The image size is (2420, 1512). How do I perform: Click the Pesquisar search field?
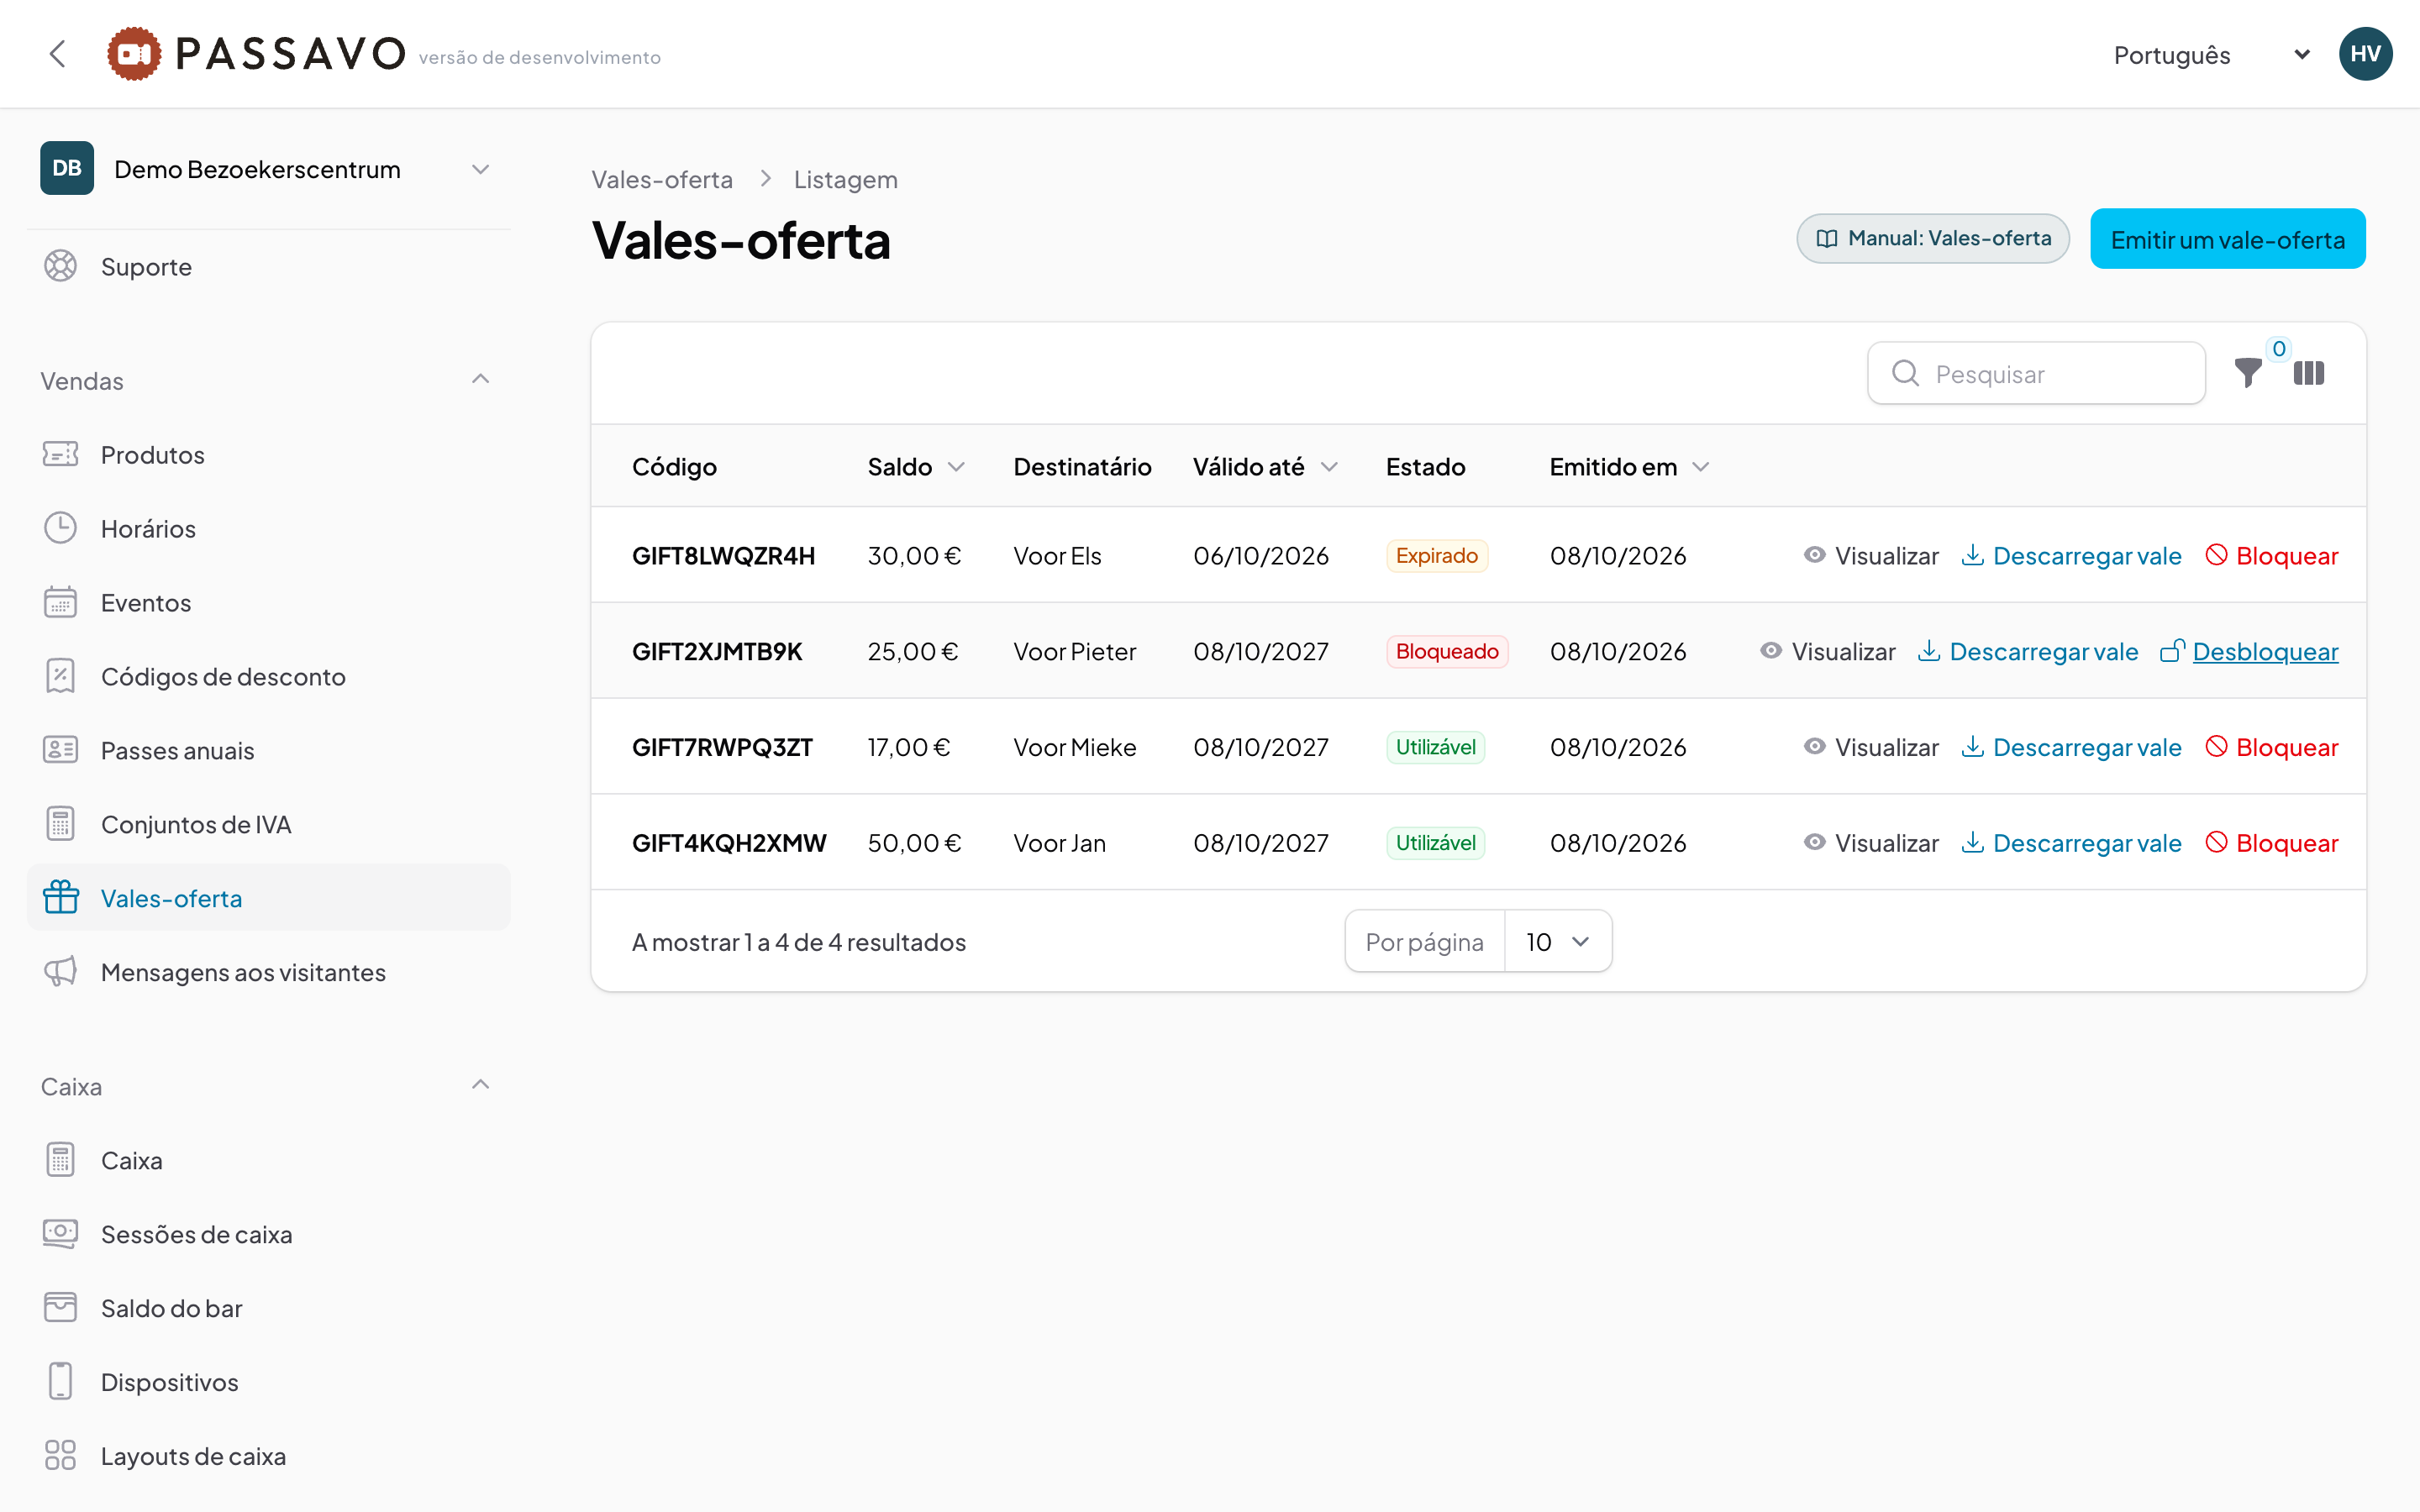coord(2036,373)
